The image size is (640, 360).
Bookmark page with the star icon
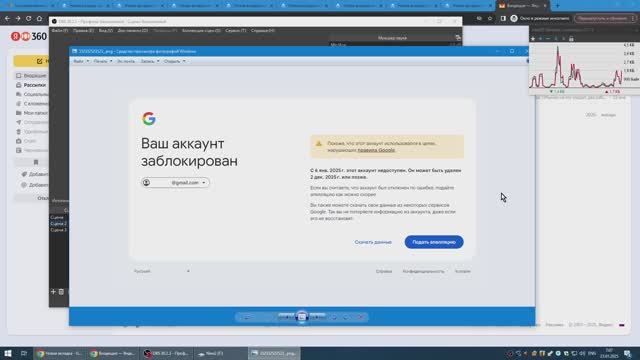[x=490, y=18]
